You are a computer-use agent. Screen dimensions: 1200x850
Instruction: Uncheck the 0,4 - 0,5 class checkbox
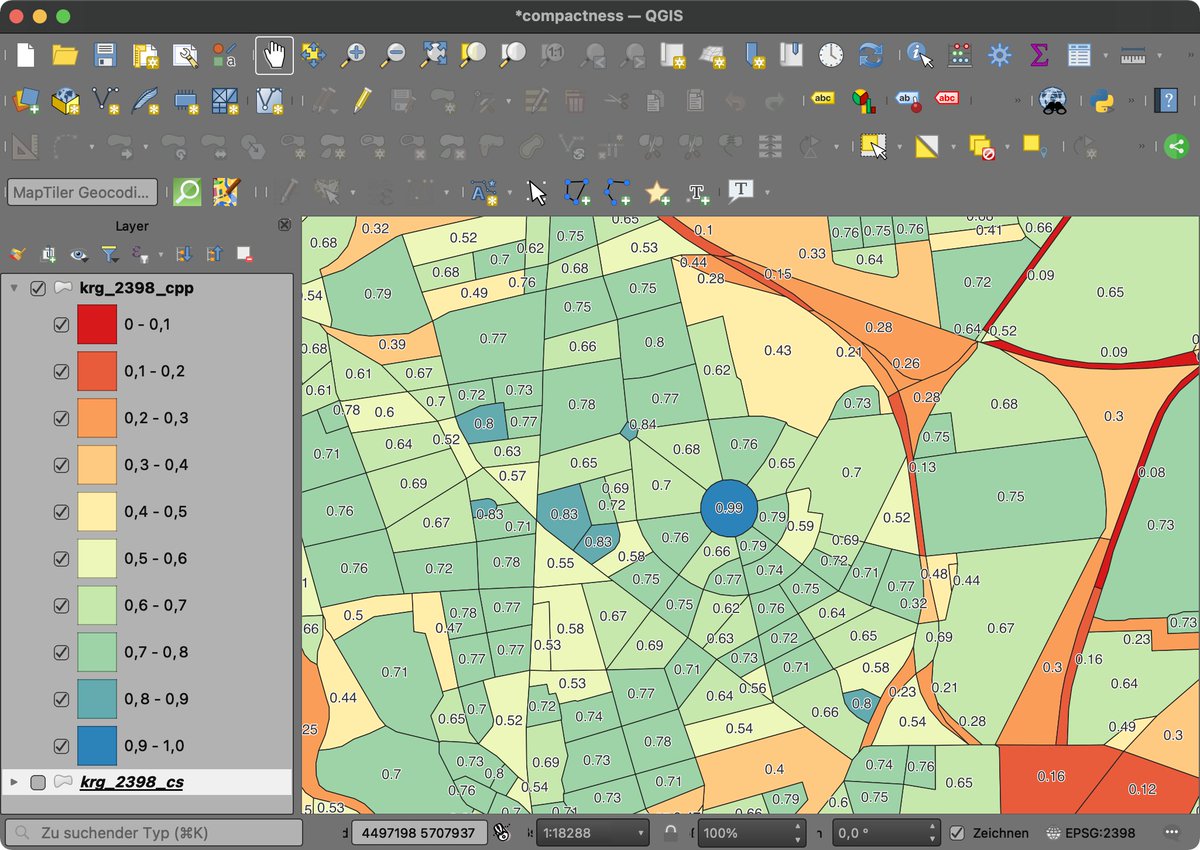click(x=61, y=512)
